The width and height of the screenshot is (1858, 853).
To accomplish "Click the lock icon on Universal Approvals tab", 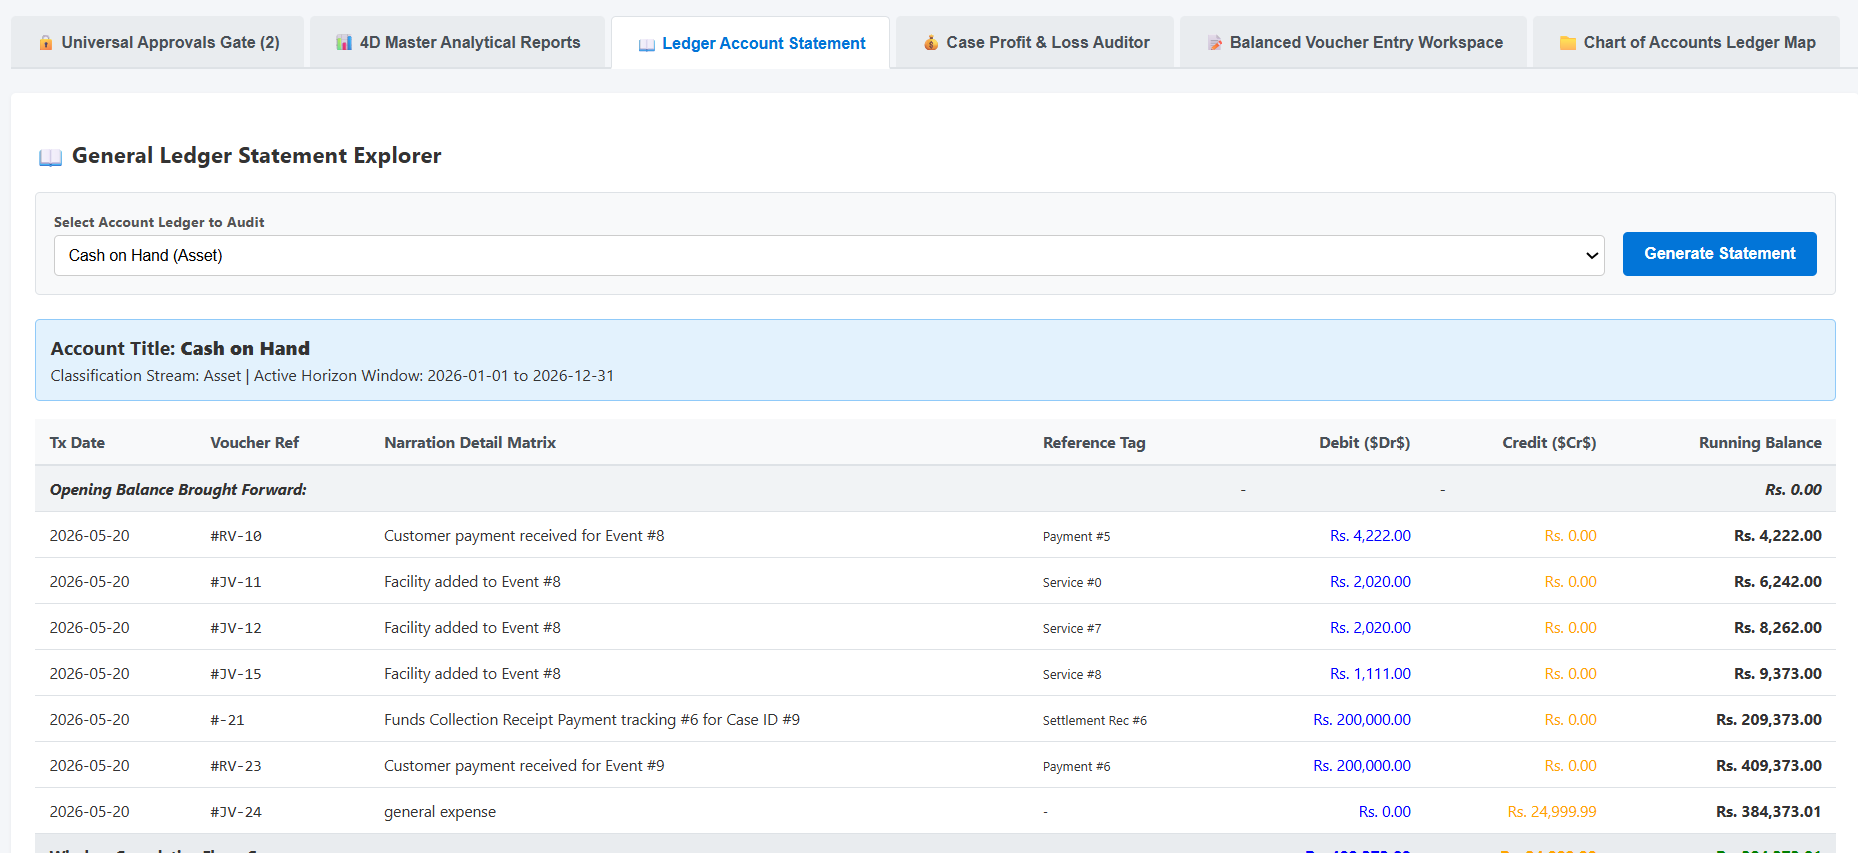I will point(46,43).
